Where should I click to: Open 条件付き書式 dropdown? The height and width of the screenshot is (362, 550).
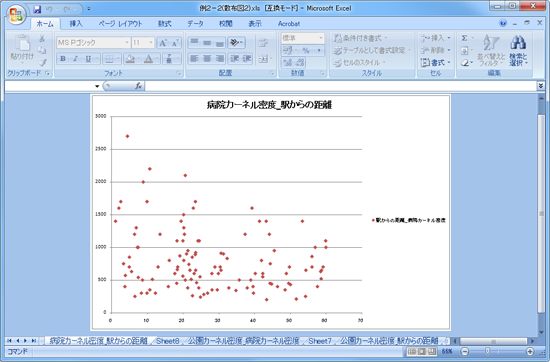tap(360, 38)
